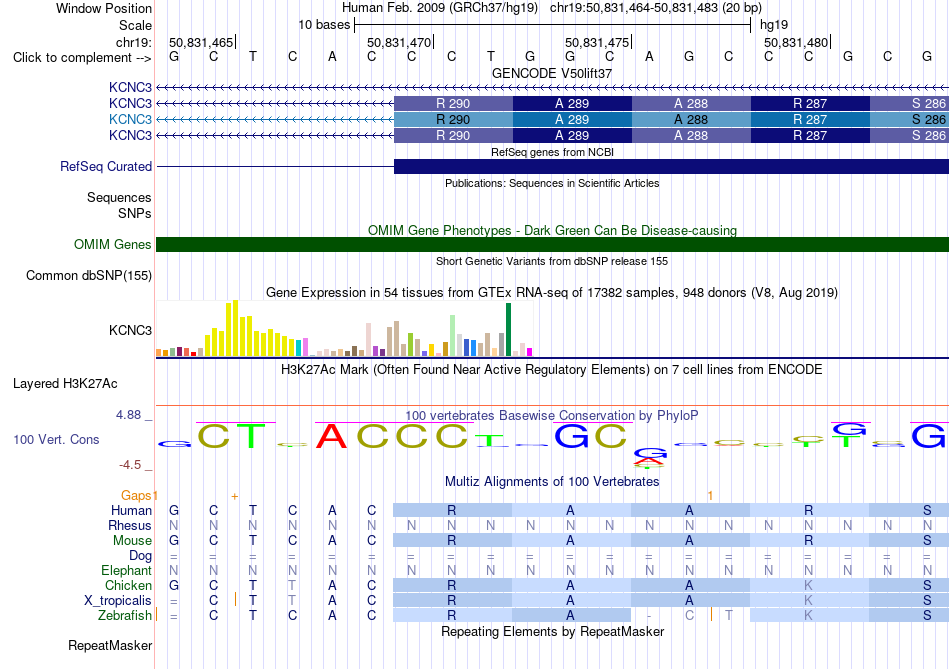Click the hg19 label beside scale bar
This screenshot has width=950, height=669.
[774, 25]
